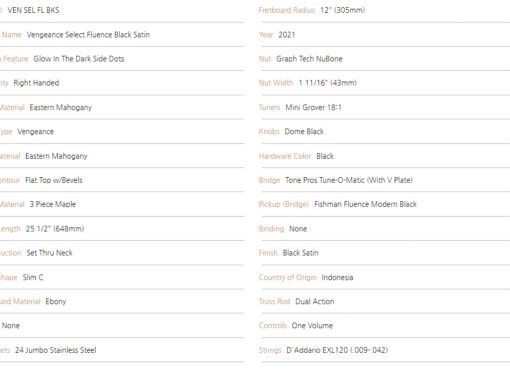Click the 24 Jumbo Stainless Steel frets value
This screenshot has height=382, width=510.
point(56,350)
